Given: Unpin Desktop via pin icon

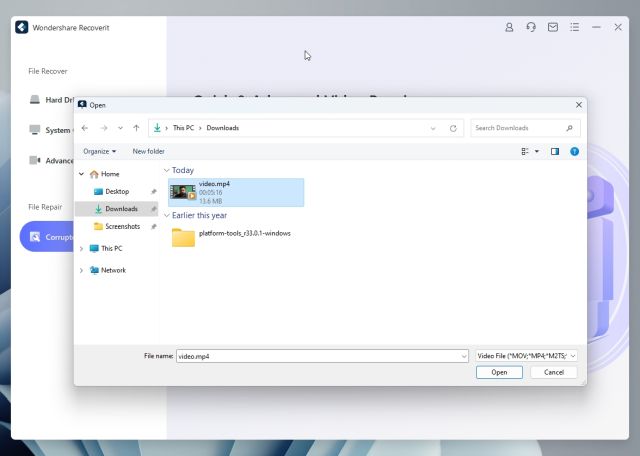Looking at the screenshot, I should (153, 191).
